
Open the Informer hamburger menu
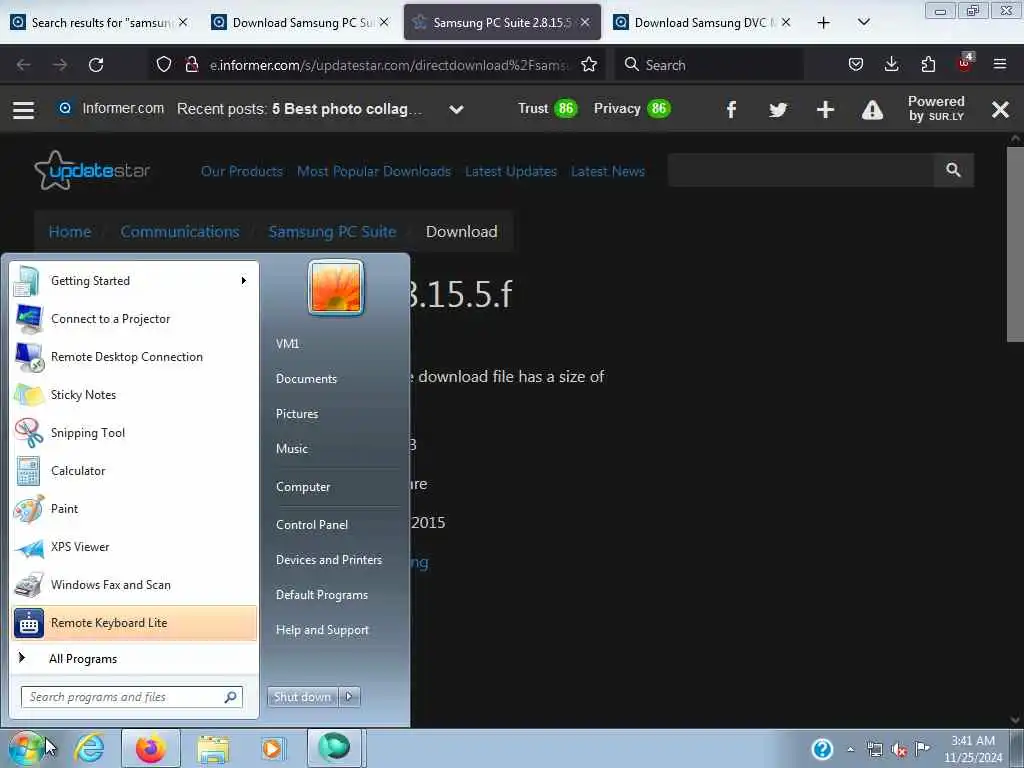coord(24,109)
